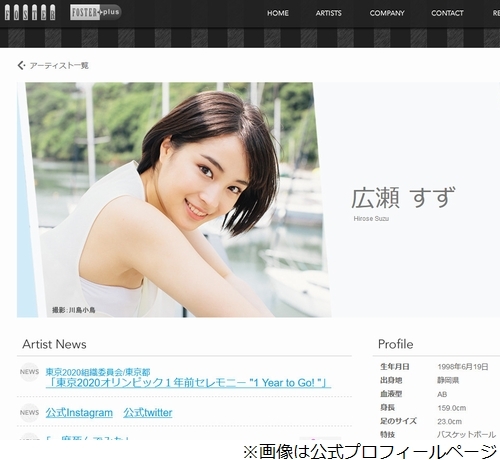500x460 pixels.
Task: Open the COMPANY menu item
Action: pos(387,13)
